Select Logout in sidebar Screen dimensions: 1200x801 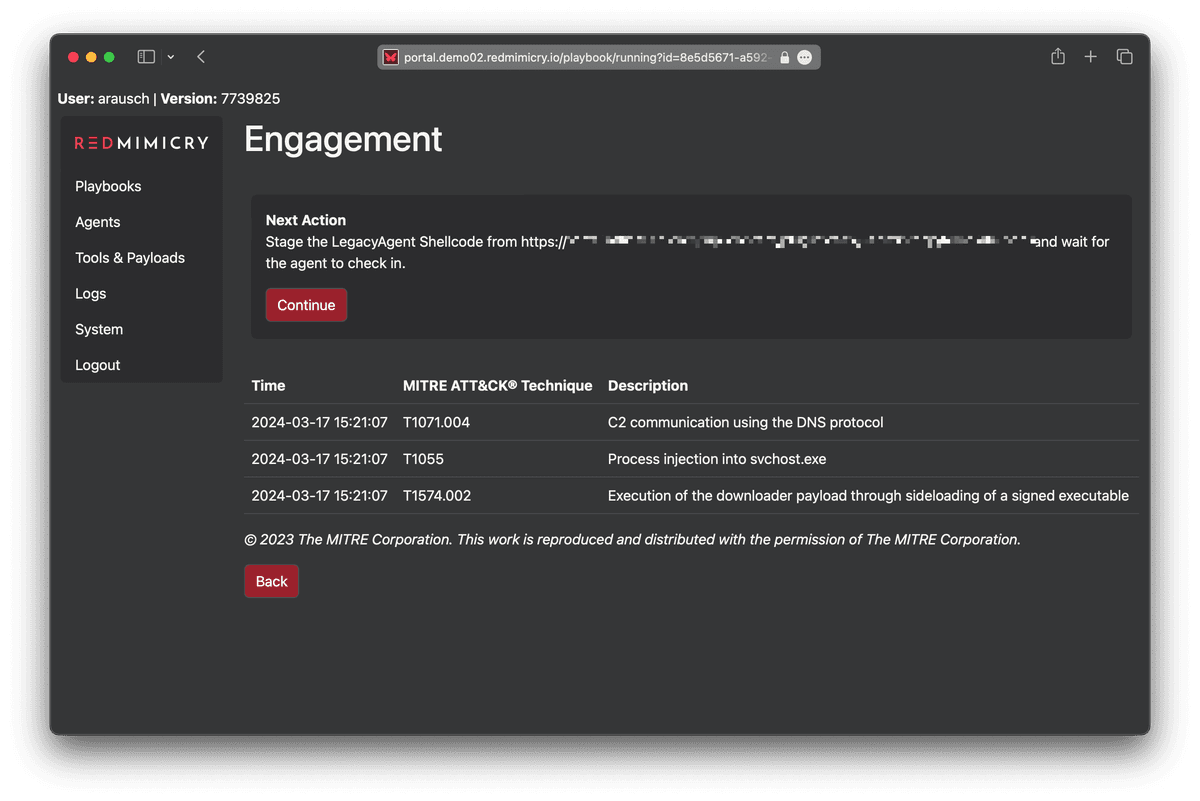(x=98, y=366)
